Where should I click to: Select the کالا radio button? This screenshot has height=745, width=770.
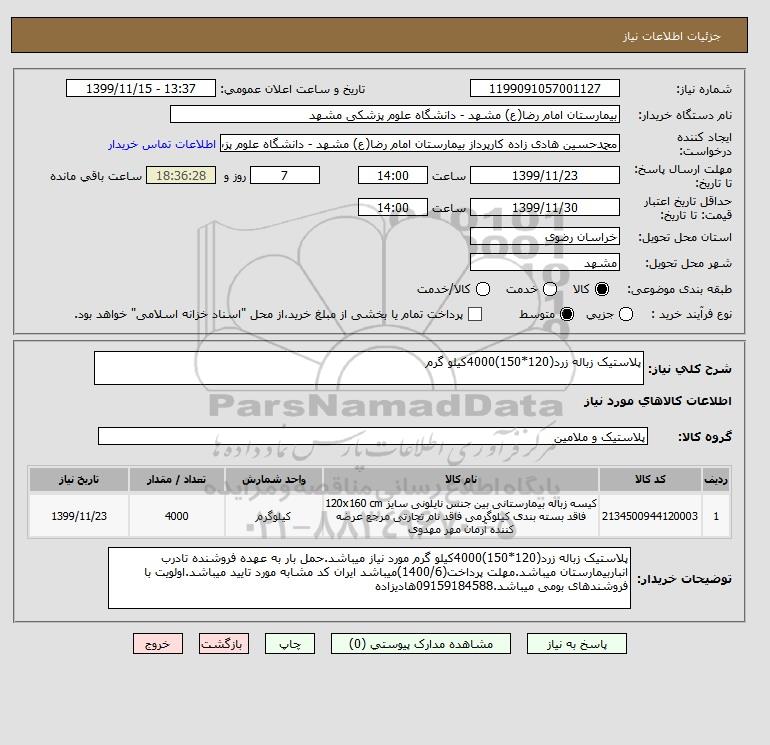tap(602, 289)
